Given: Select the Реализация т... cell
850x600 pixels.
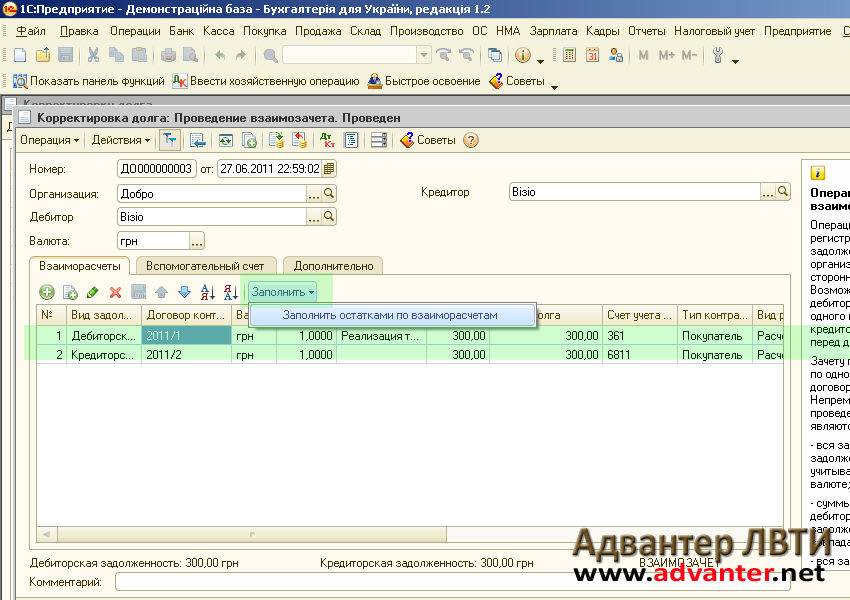Looking at the screenshot, I should 381,336.
